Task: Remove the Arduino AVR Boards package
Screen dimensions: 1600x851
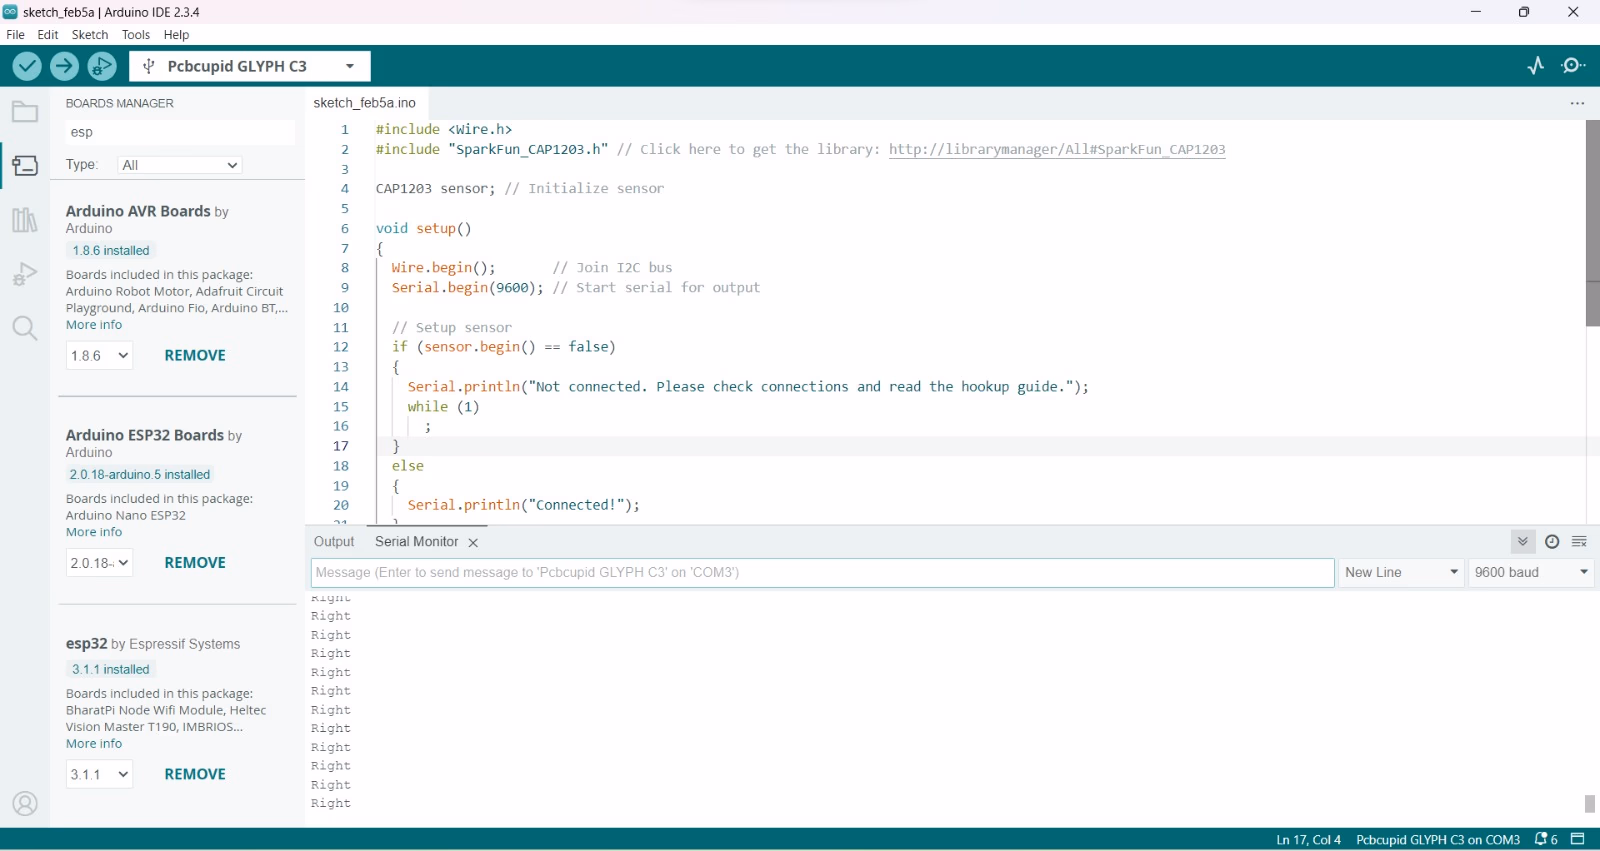Action: tap(195, 356)
